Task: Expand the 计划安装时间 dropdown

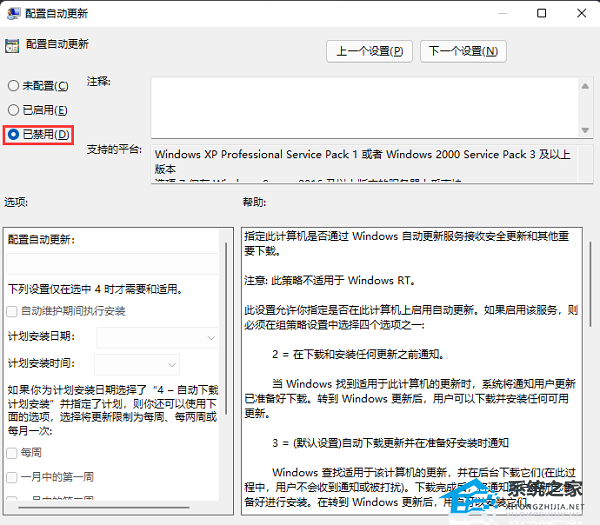Action: pos(137,363)
